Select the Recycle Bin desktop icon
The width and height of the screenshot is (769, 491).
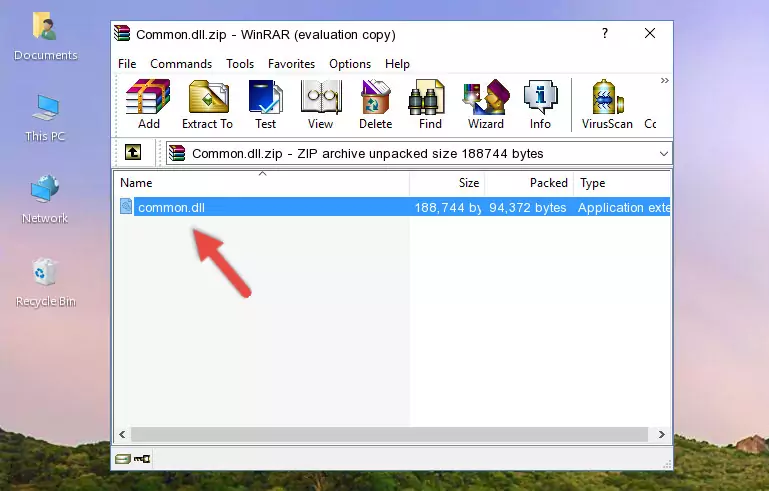[x=45, y=283]
